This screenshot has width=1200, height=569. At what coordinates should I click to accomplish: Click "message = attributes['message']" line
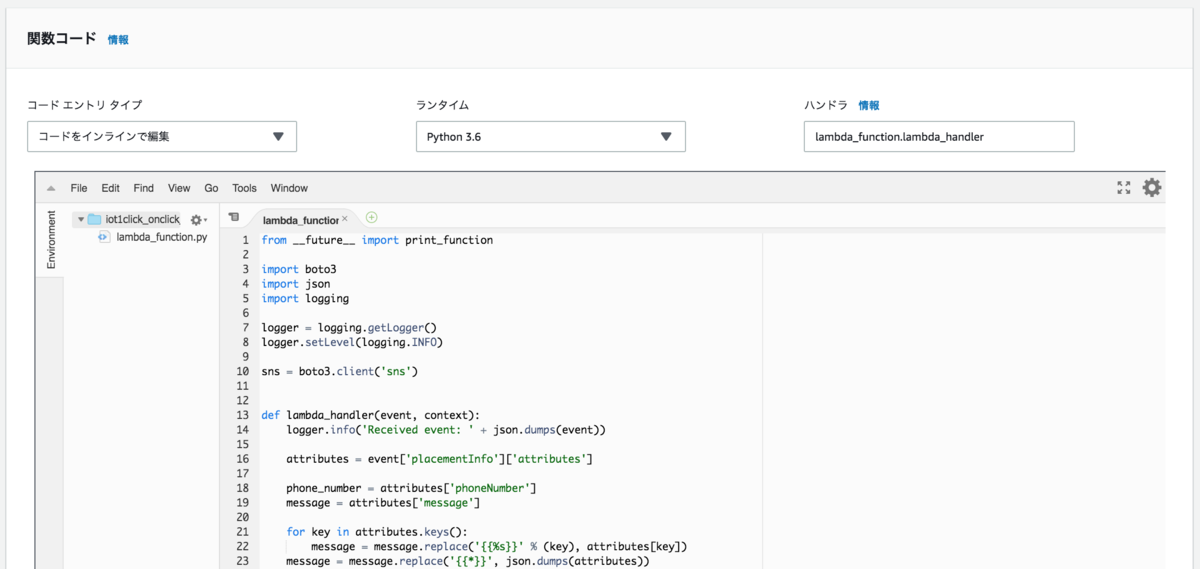383,503
